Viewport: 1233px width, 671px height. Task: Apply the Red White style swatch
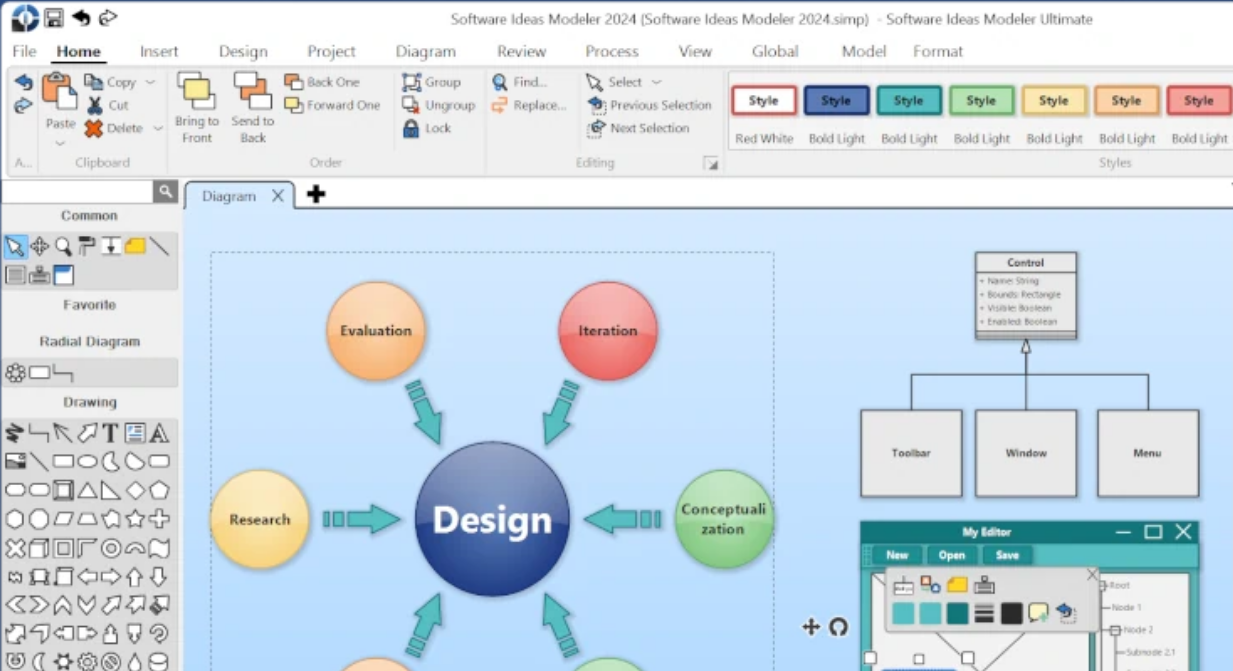(763, 100)
